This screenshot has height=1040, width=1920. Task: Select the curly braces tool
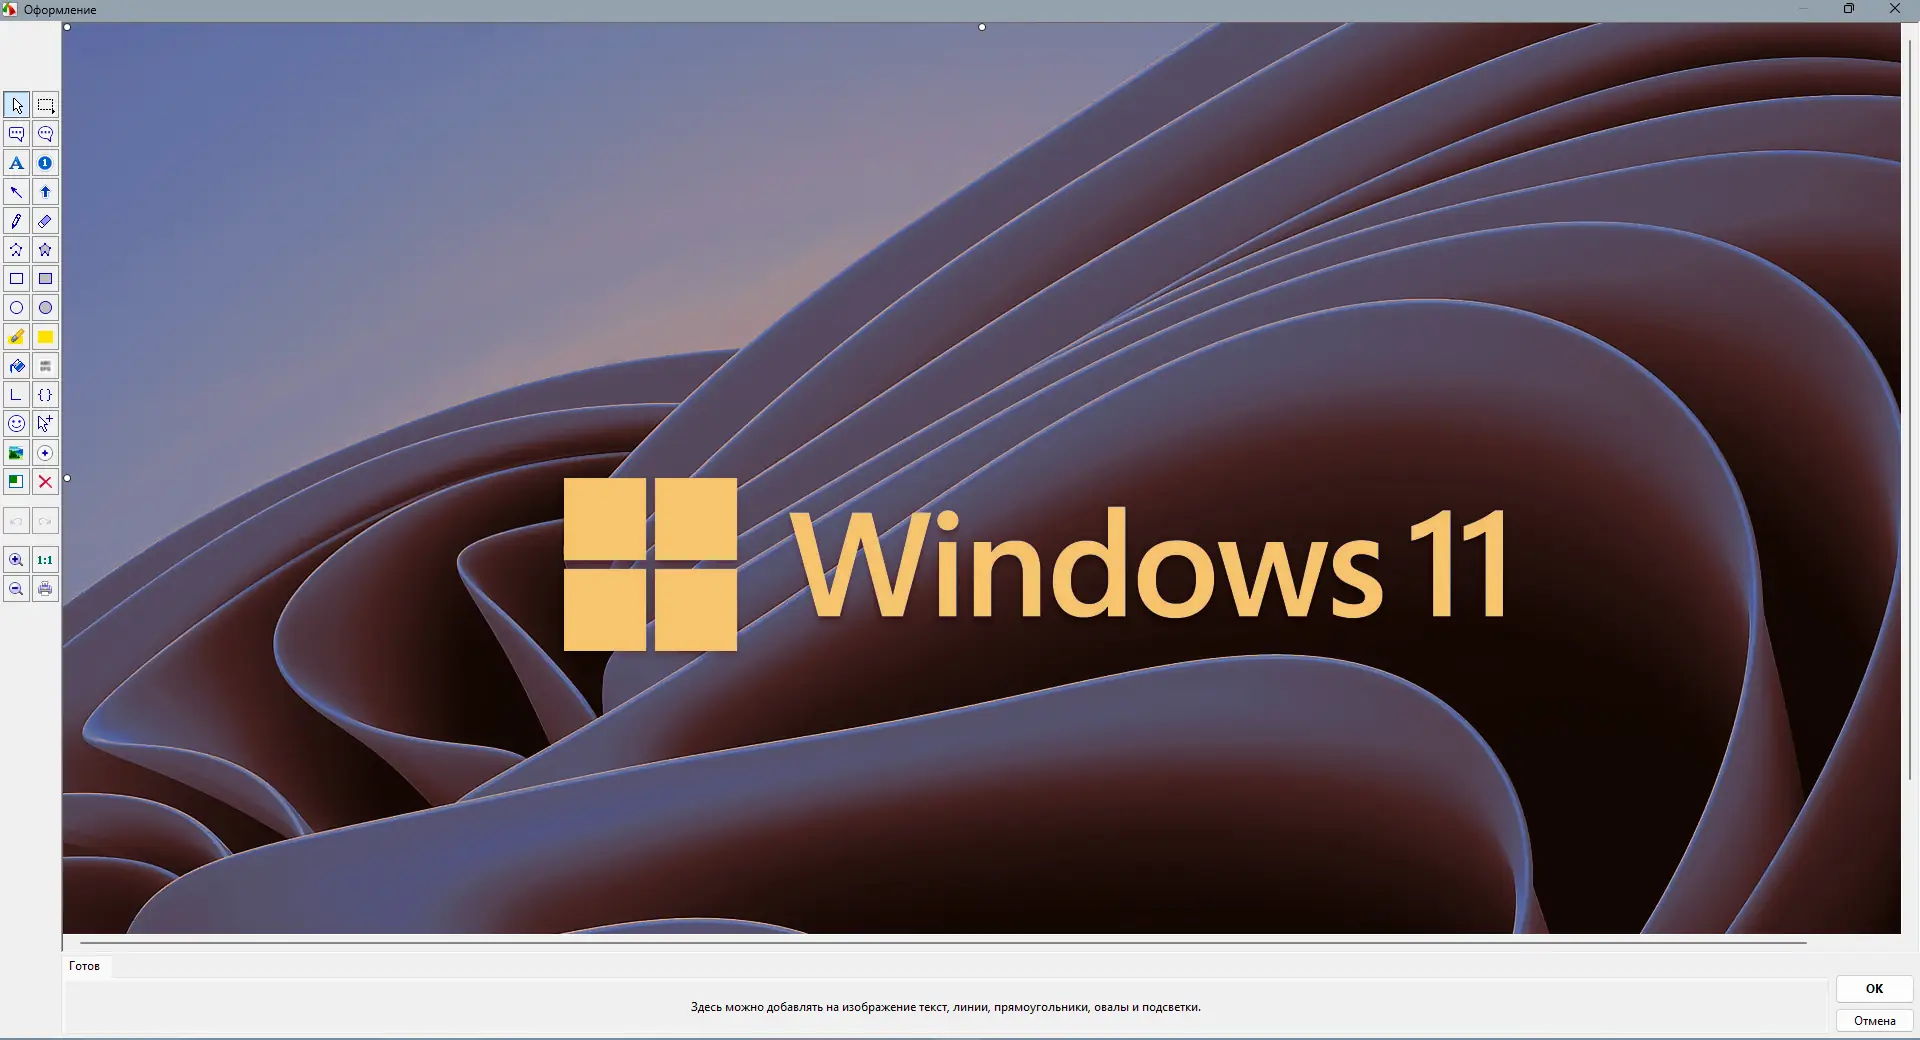(45, 395)
